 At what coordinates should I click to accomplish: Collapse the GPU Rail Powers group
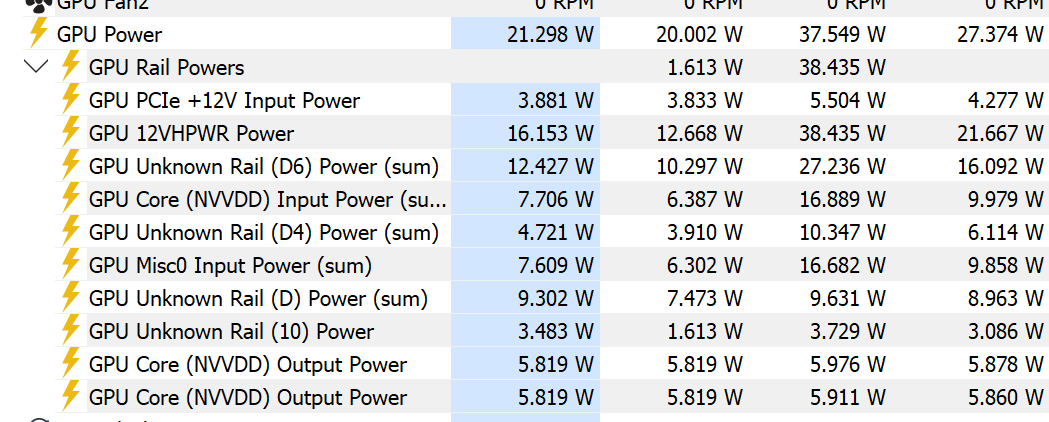(x=35, y=67)
